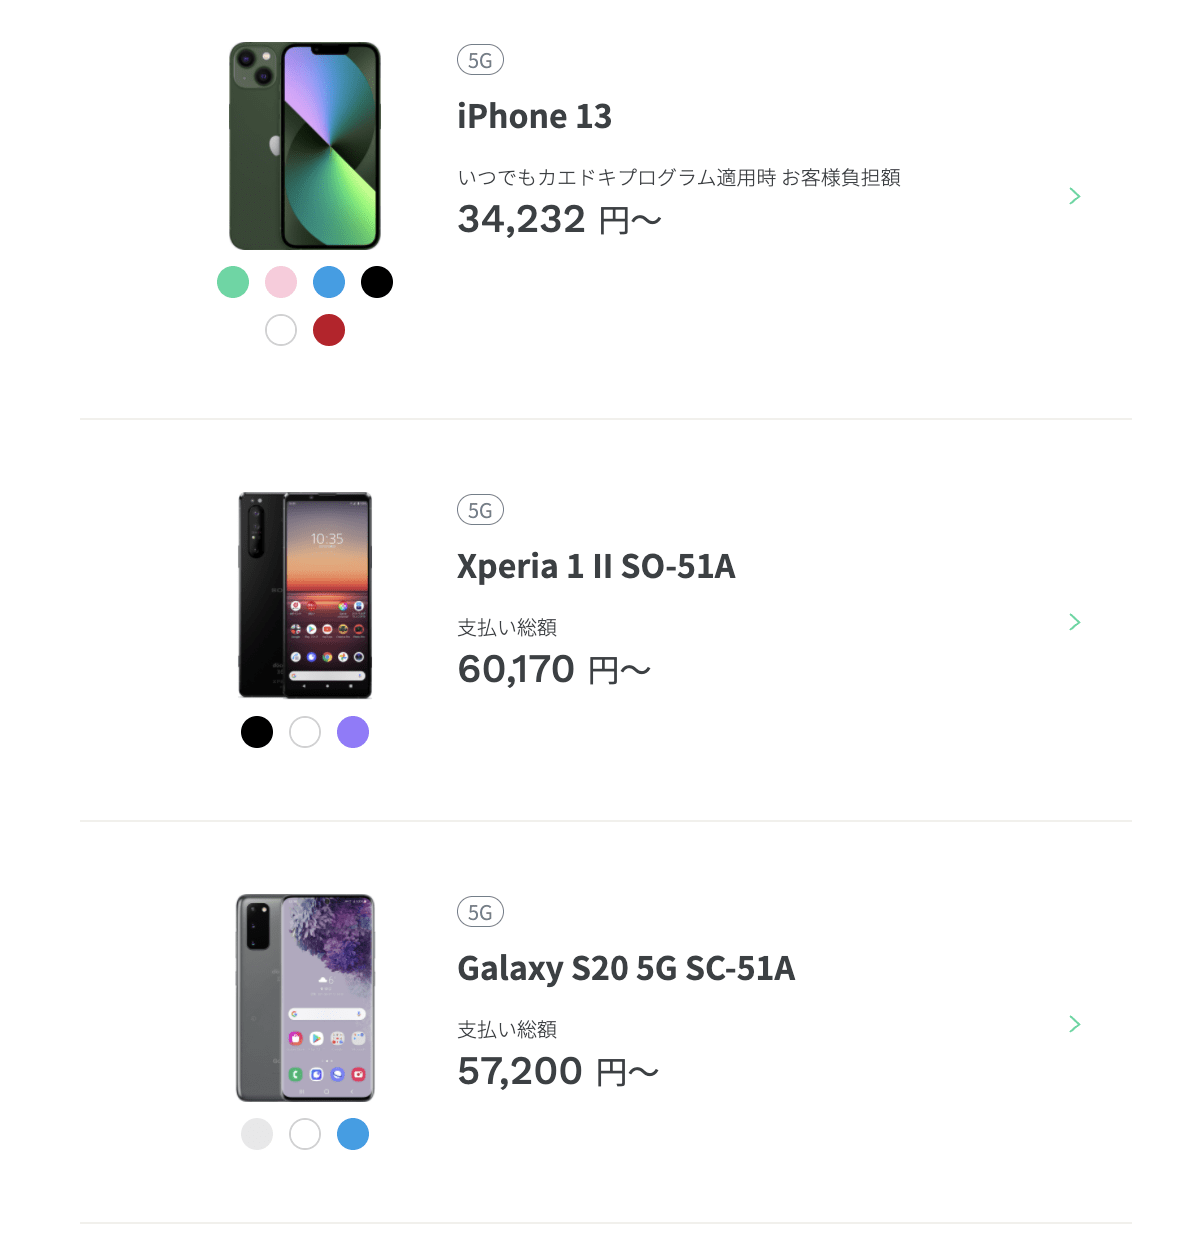
Task: Click the iPhone 13 product title
Action: 534,117
